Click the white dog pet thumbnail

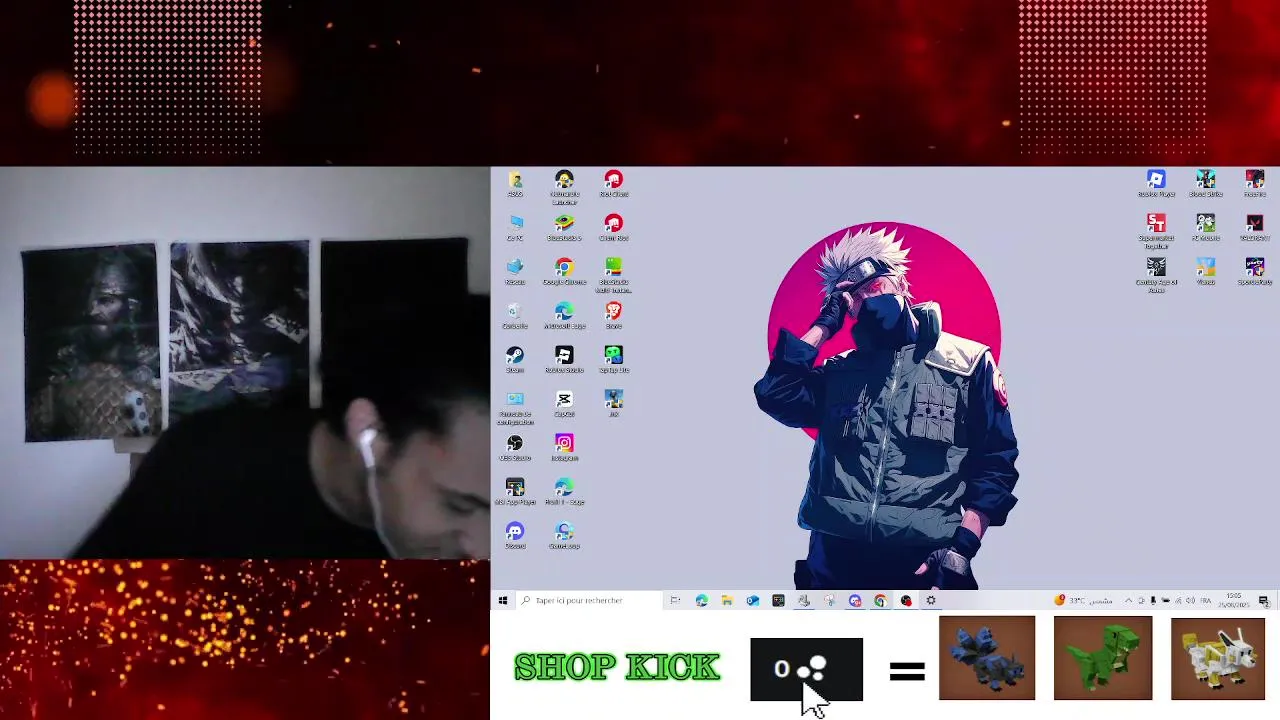pyautogui.click(x=1218, y=658)
